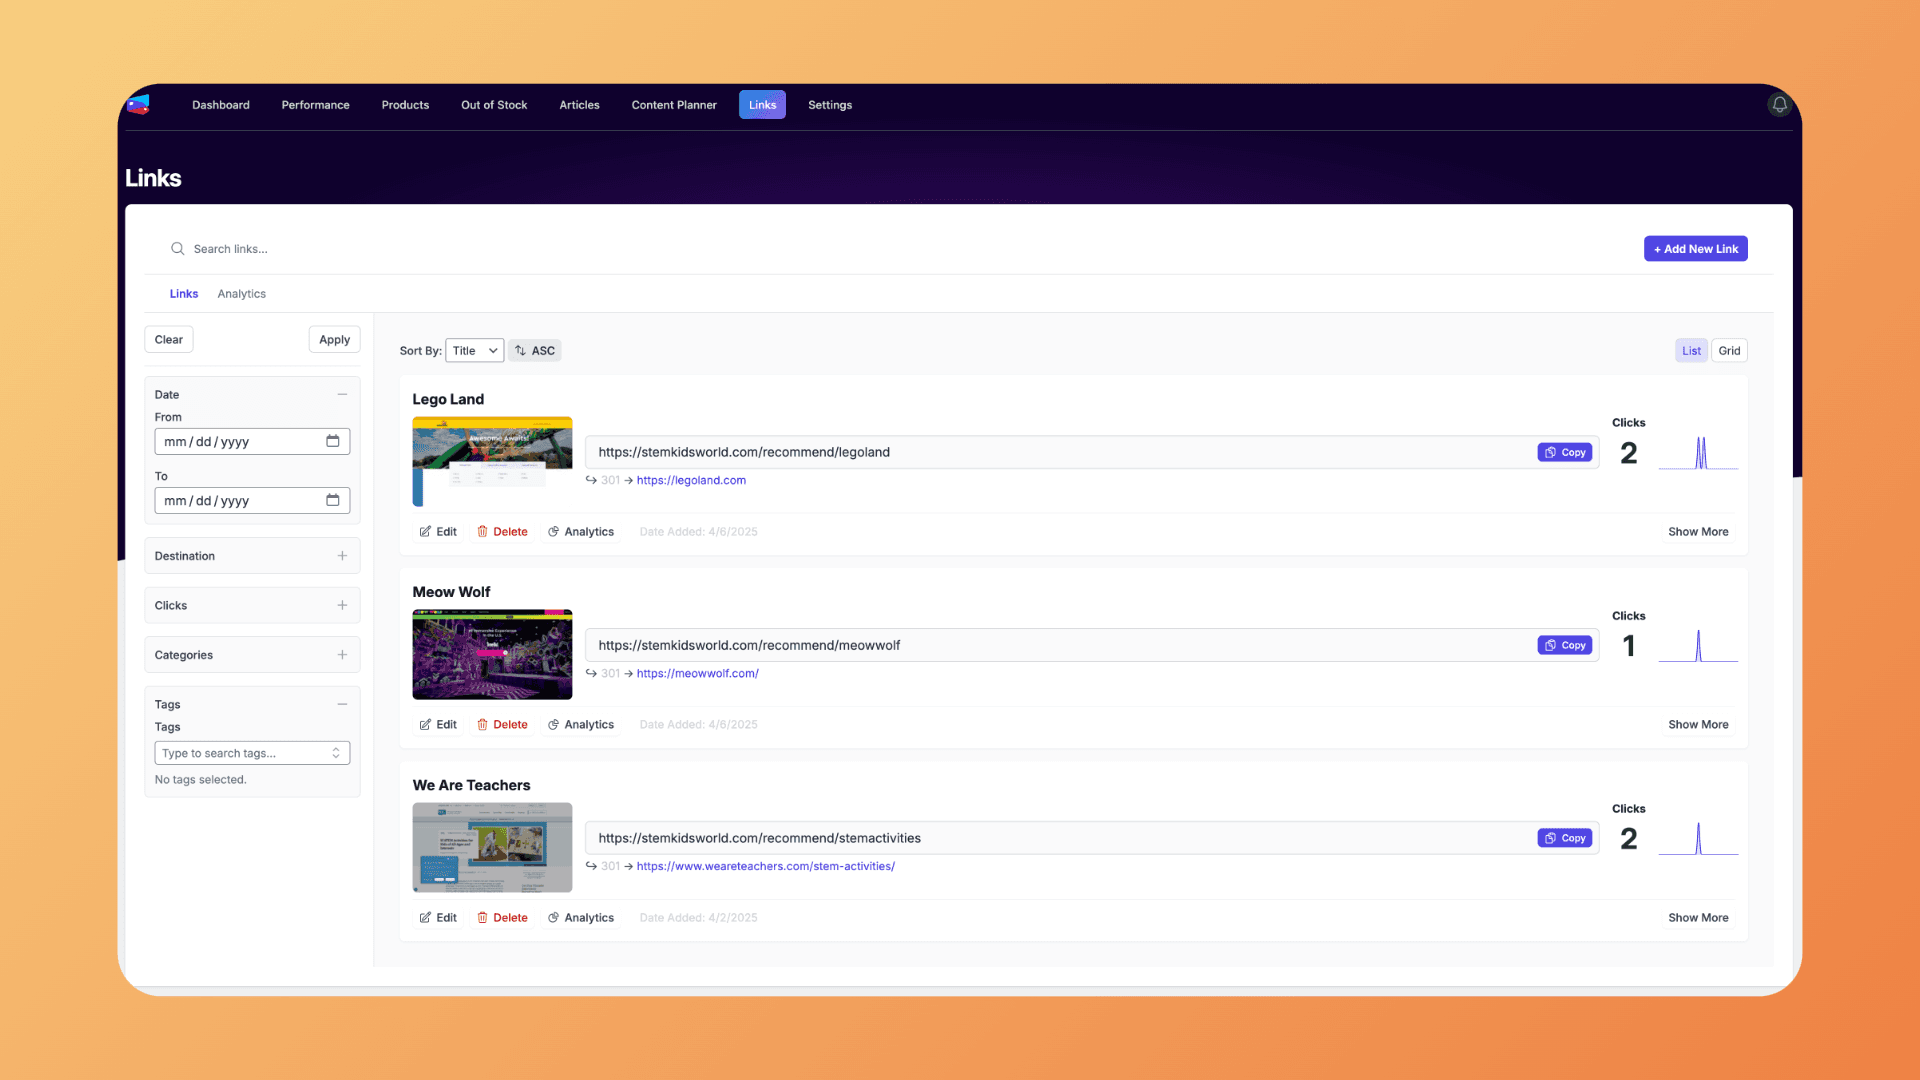Expand the Destination filter section
Image resolution: width=1920 pixels, height=1080 pixels.
[340, 555]
